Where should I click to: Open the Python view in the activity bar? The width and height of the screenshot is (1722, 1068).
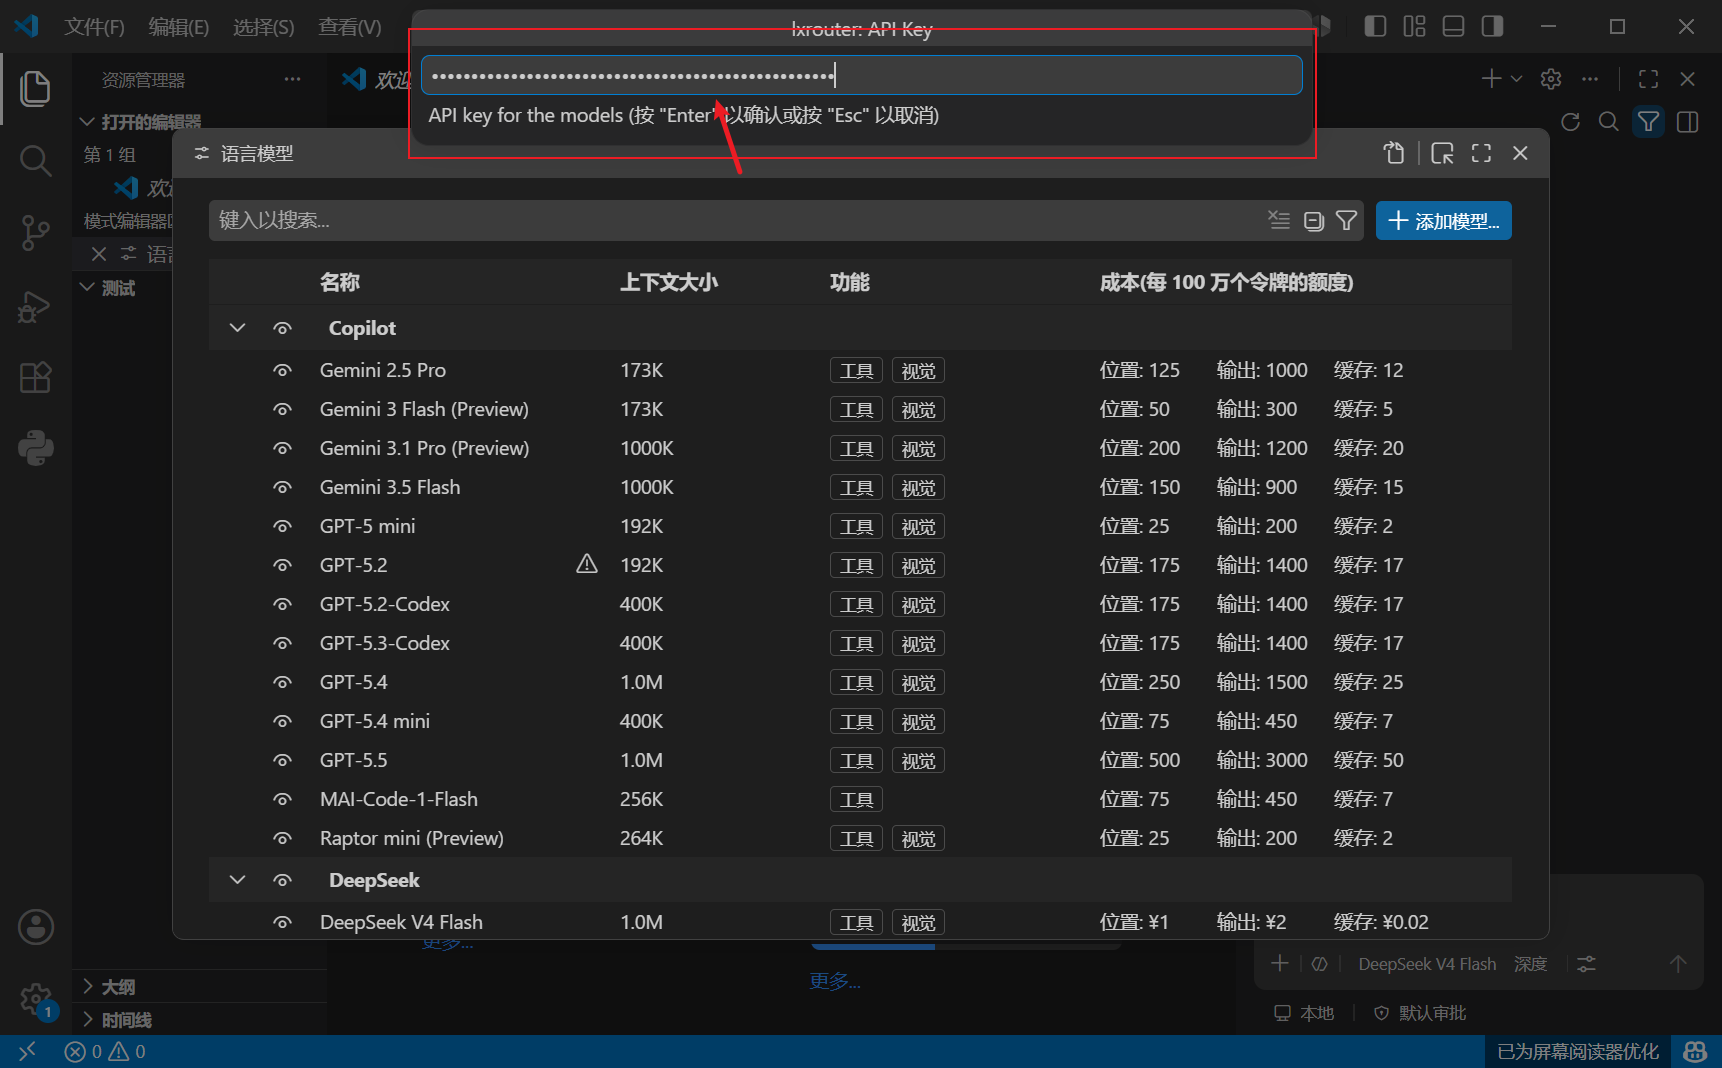35,448
